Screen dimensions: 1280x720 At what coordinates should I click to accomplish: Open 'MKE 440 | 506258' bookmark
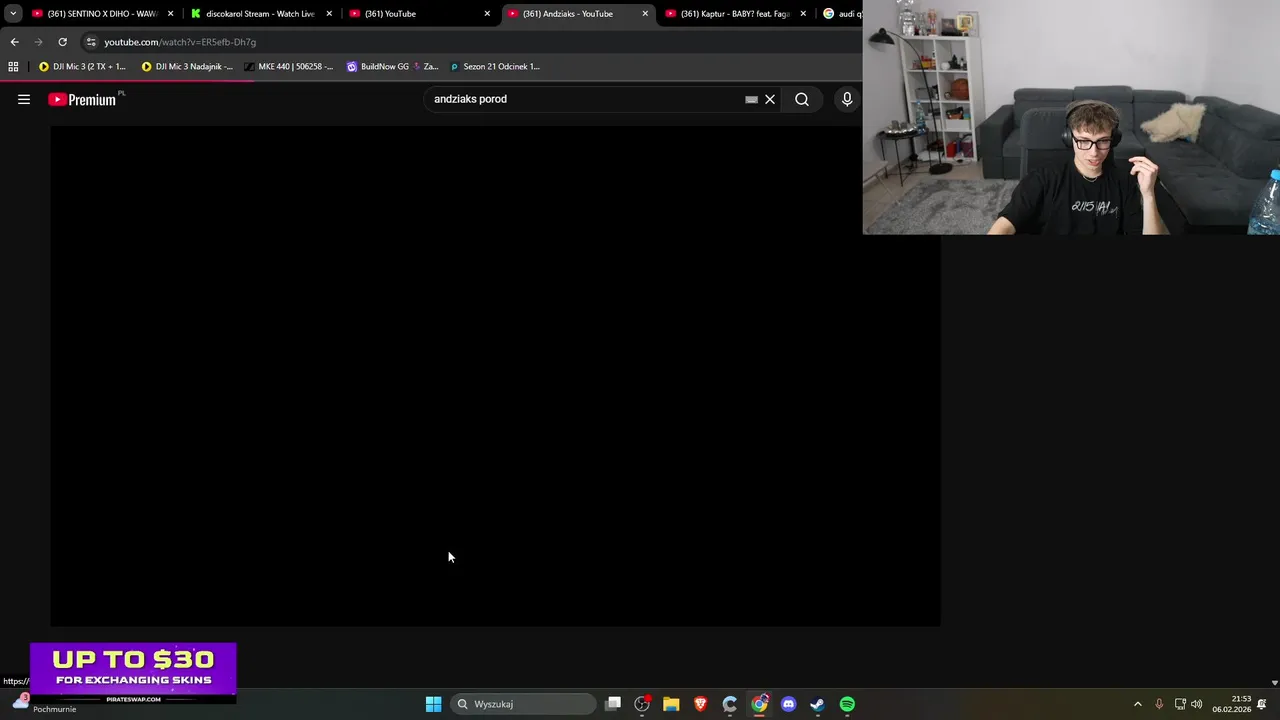pyautogui.click(x=289, y=66)
